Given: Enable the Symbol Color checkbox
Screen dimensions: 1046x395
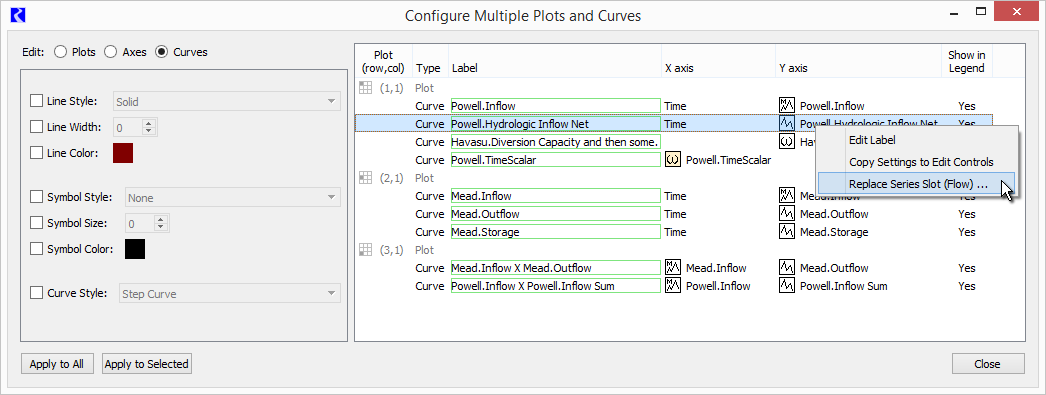Looking at the screenshot, I should (x=36, y=249).
